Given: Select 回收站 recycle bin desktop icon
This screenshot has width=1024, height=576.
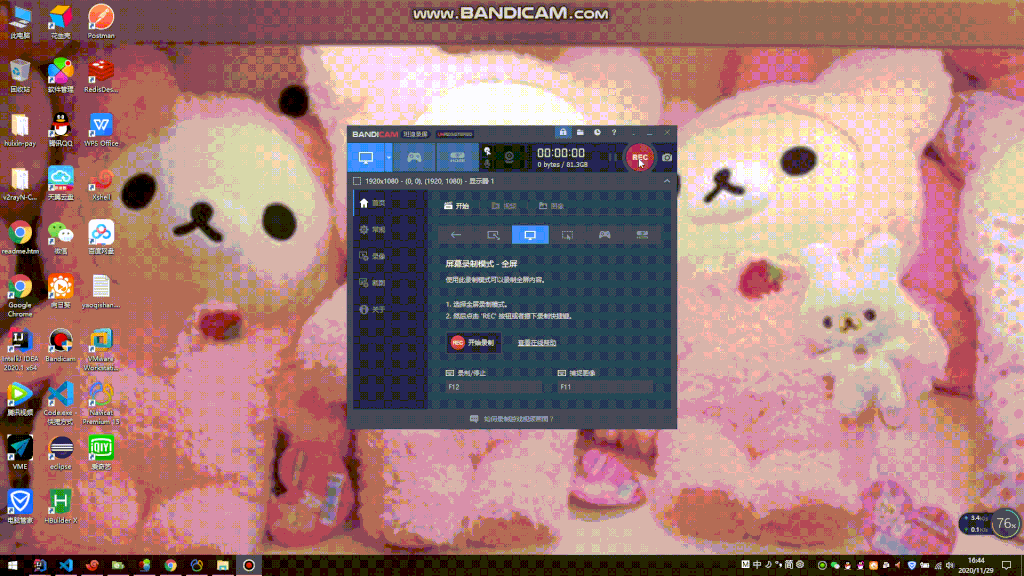Looking at the screenshot, I should 20,76.
